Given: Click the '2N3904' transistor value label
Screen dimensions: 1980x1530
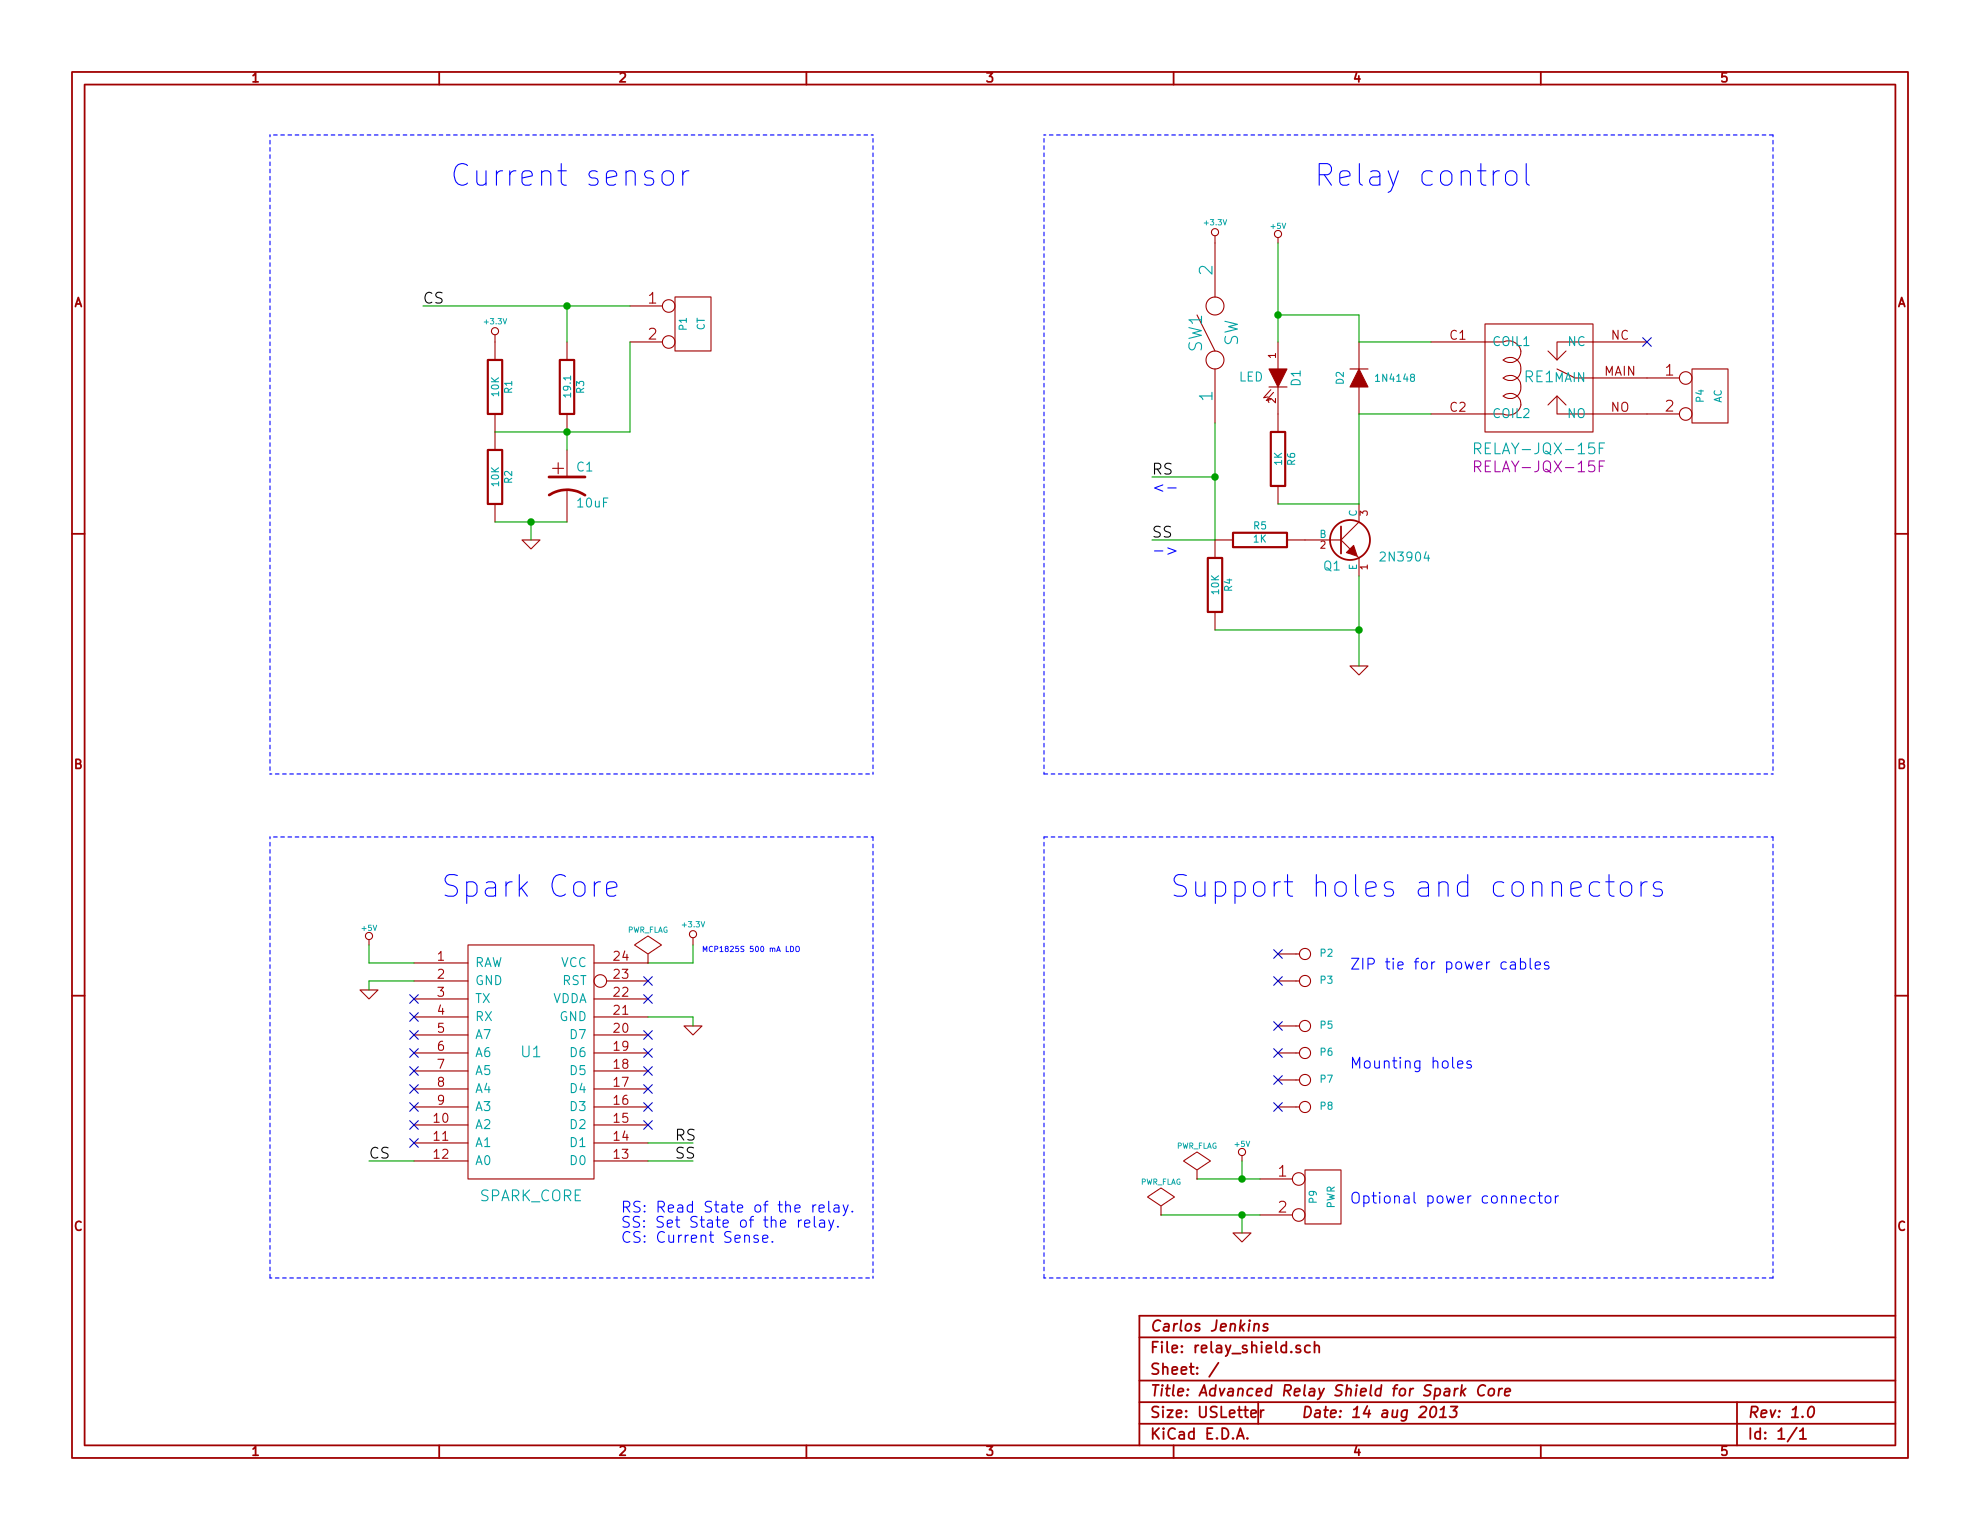Looking at the screenshot, I should coord(1404,557).
